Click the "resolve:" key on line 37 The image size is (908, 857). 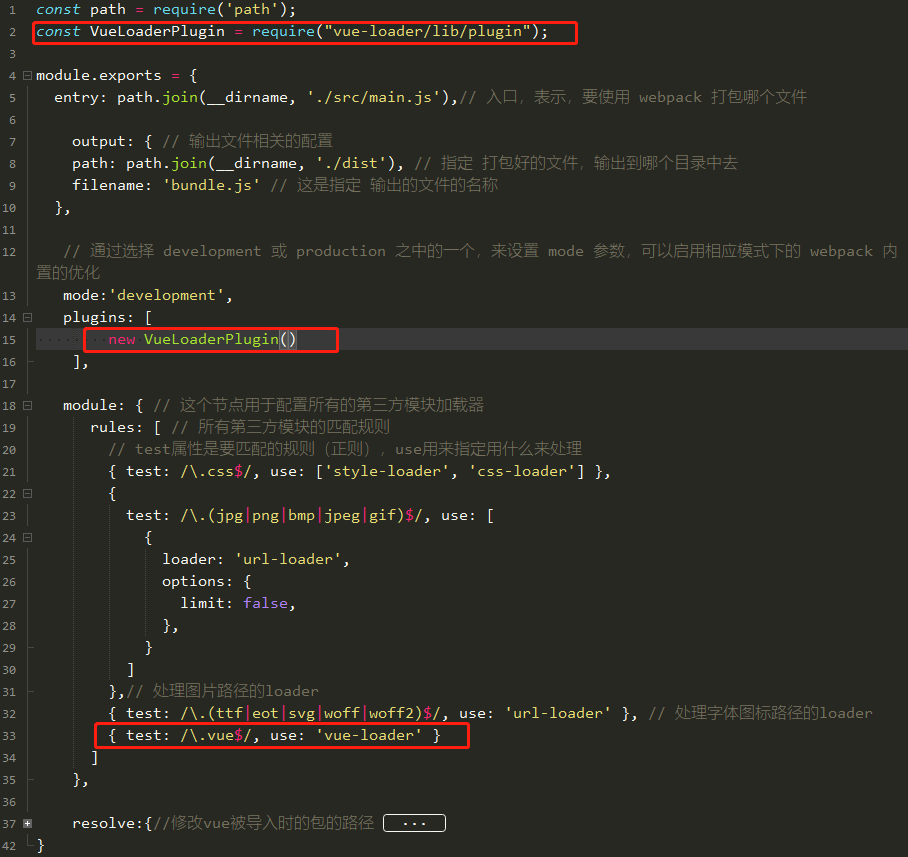pyautogui.click(x=108, y=823)
